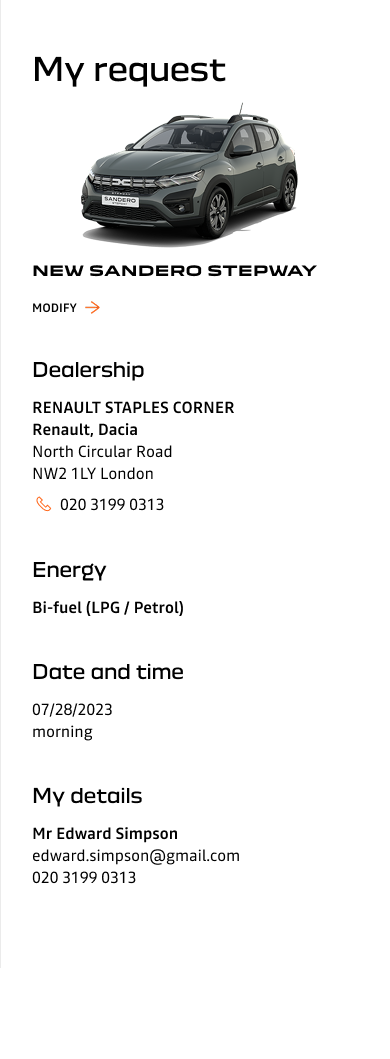390x1059 pixels.
Task: Click RENAULT STAPLES CORNER dealership name
Action: [133, 408]
